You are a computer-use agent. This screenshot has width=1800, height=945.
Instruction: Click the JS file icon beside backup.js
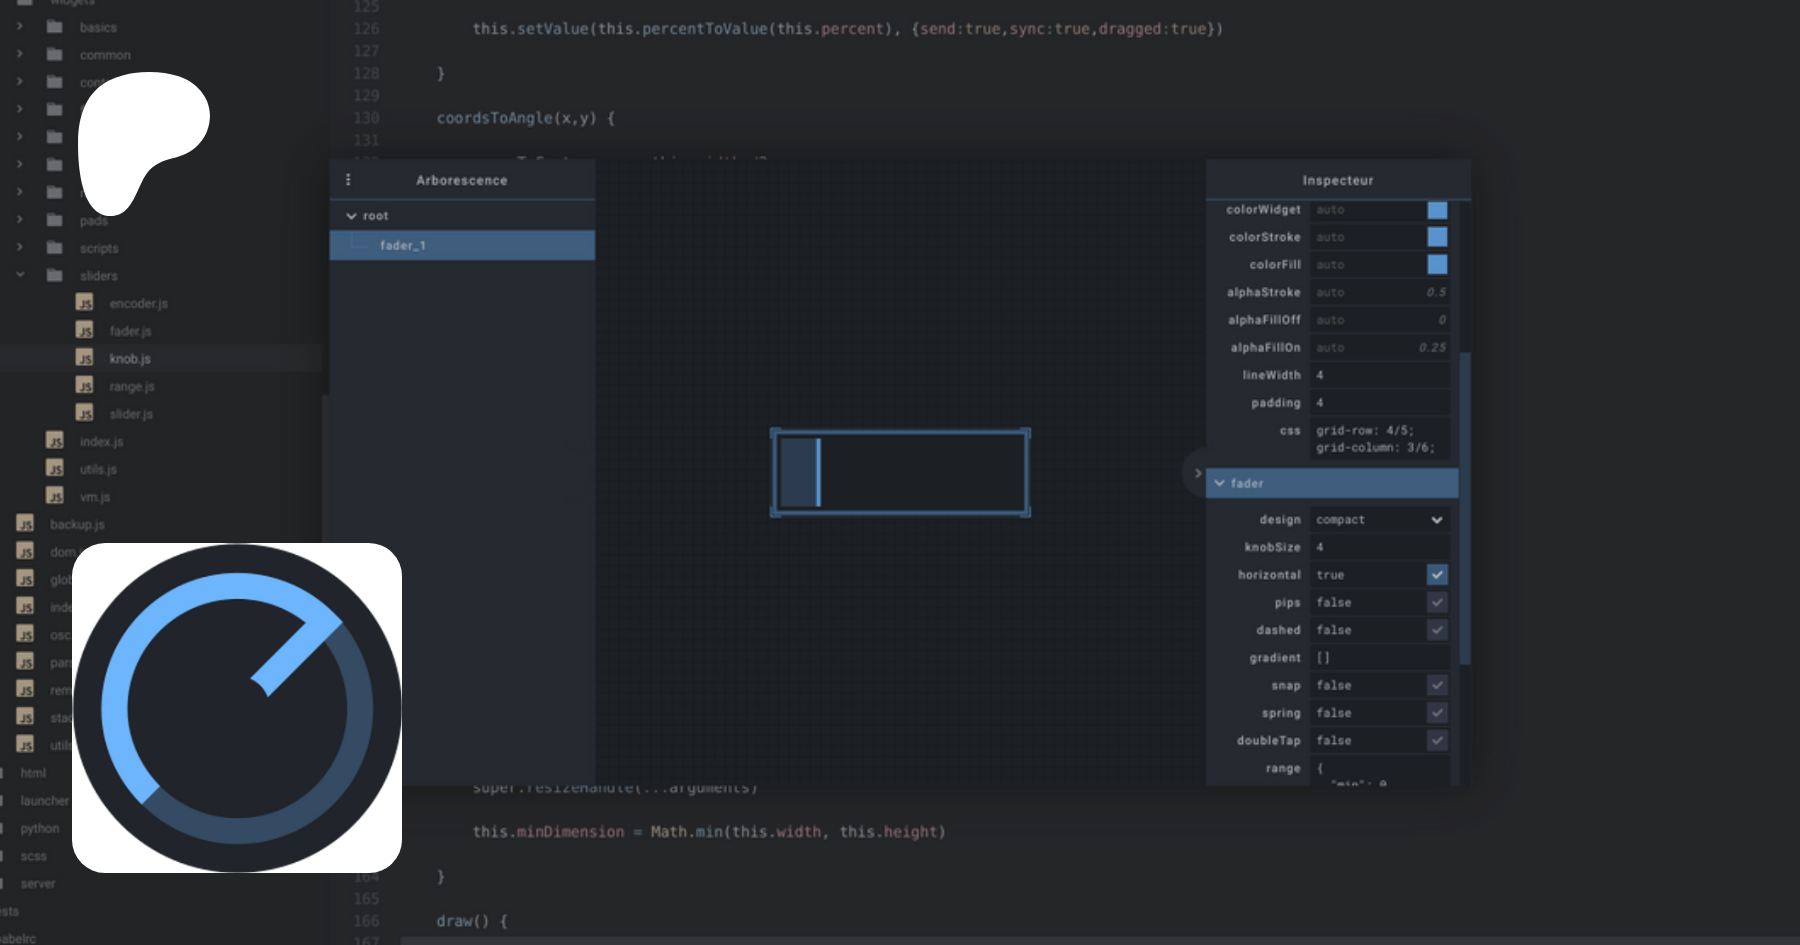click(x=26, y=524)
